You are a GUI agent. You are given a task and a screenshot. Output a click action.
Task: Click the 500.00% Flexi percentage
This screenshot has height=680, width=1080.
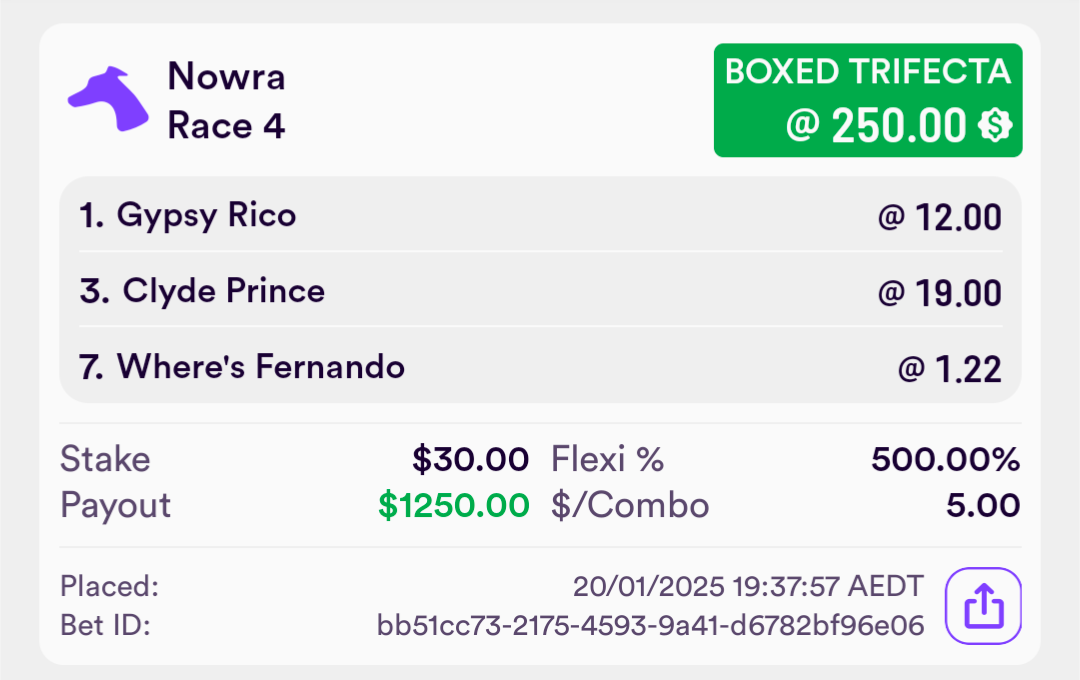pyautogui.click(x=945, y=459)
